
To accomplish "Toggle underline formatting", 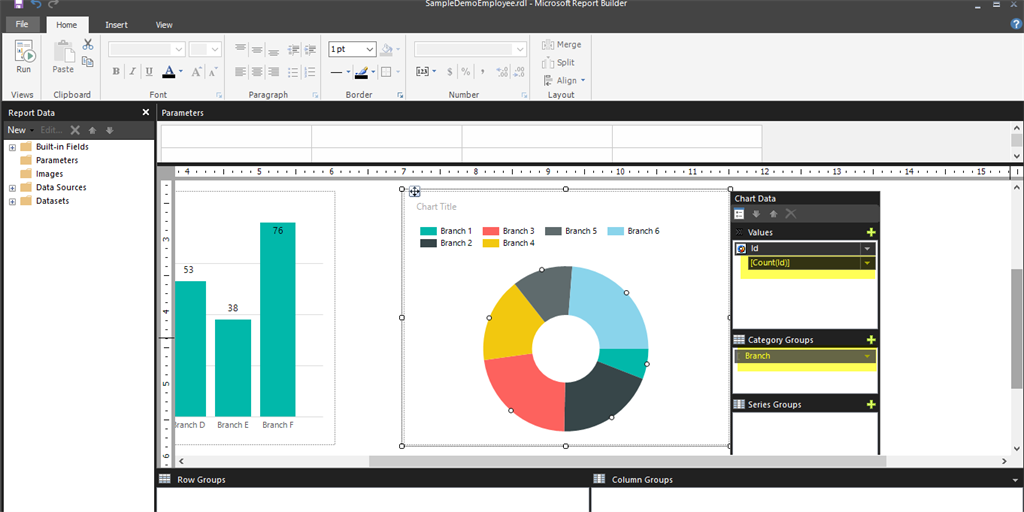I will (149, 72).
